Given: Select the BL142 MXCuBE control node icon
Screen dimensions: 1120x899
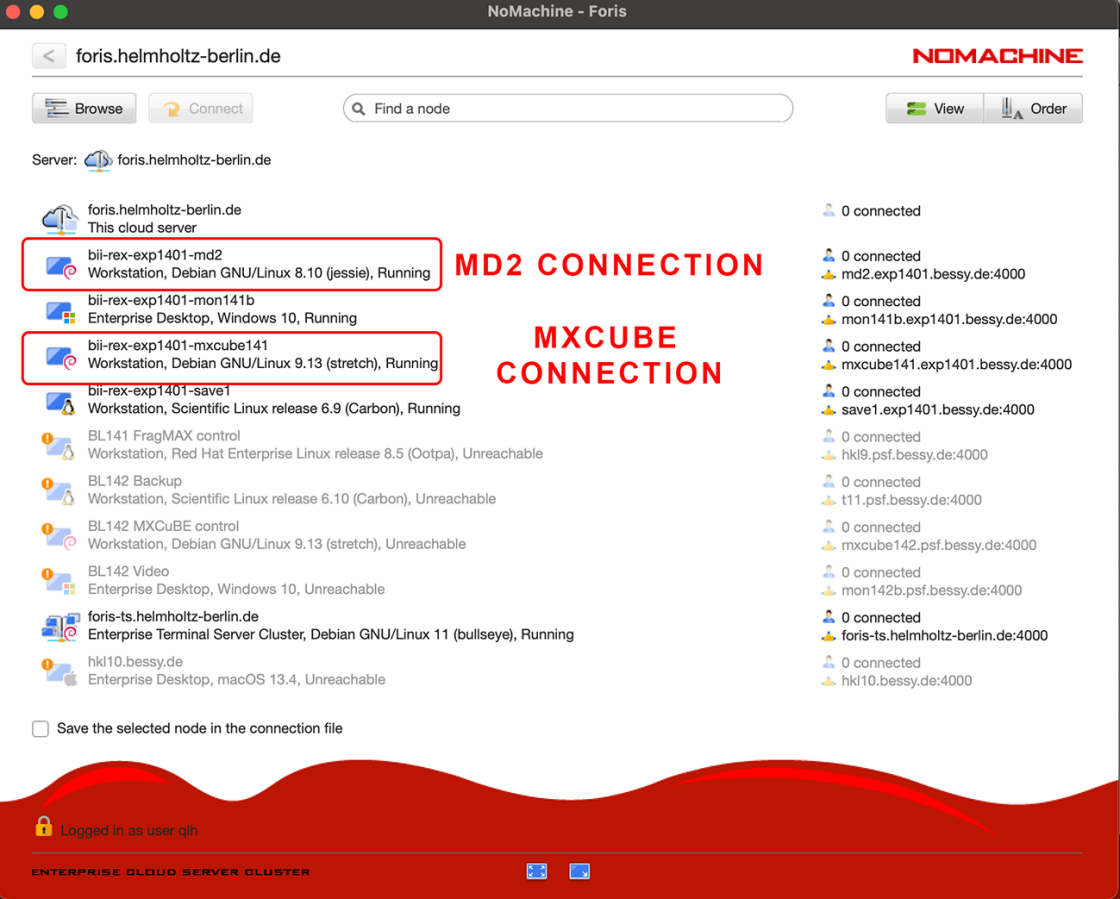Looking at the screenshot, I should point(59,536).
